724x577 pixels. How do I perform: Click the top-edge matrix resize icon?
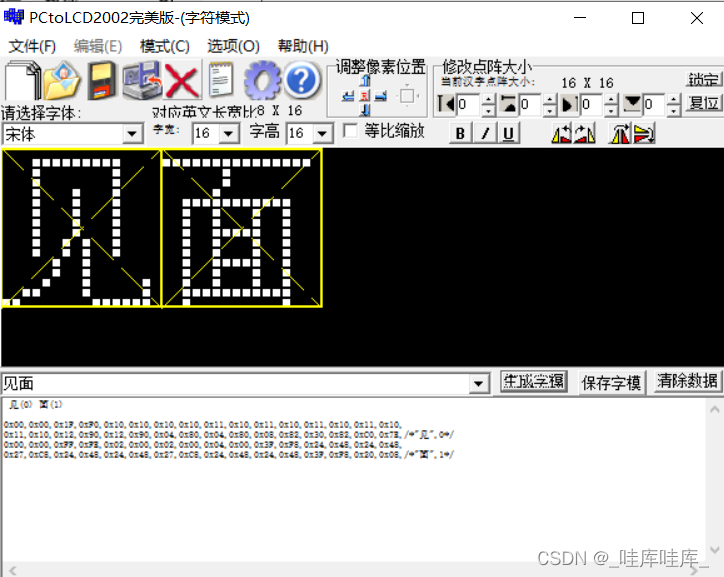(509, 104)
